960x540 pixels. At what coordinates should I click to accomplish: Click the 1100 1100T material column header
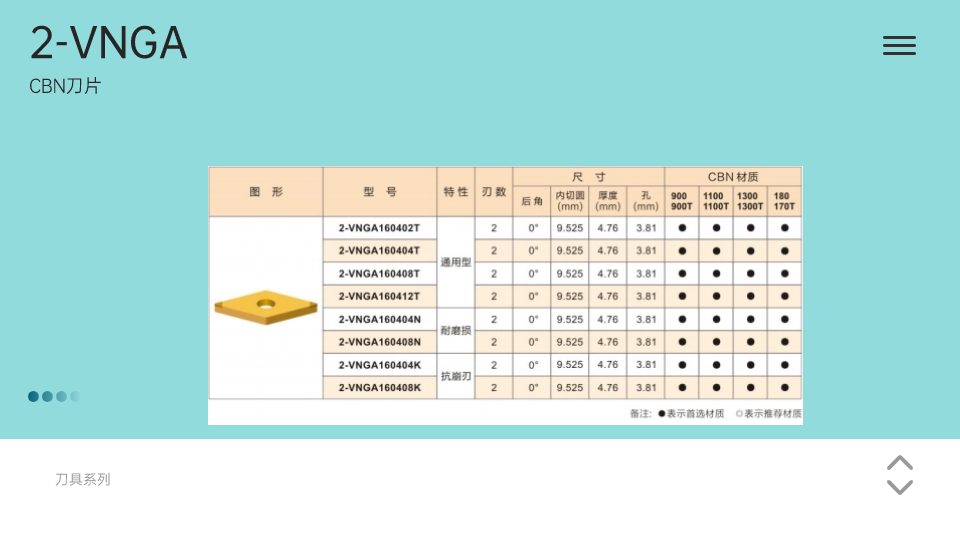(x=715, y=201)
